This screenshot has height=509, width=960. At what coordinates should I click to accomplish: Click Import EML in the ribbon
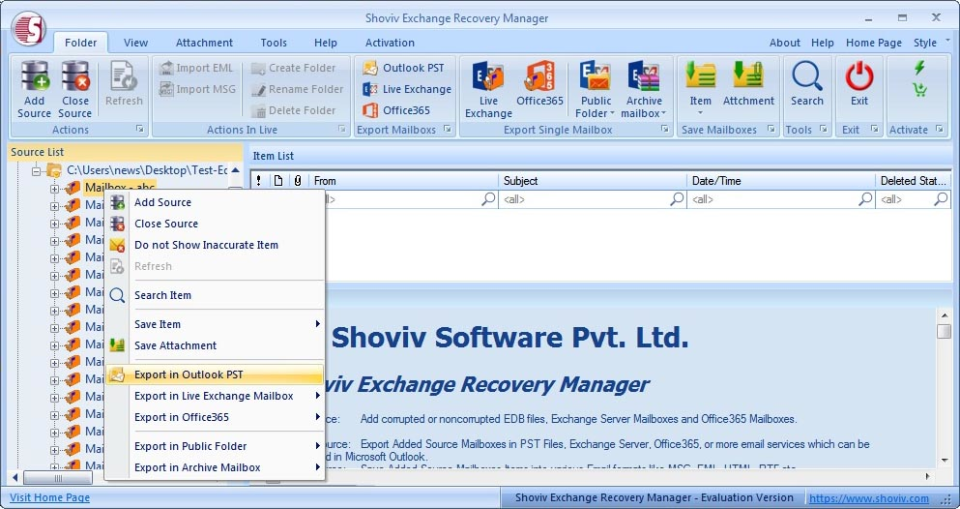click(x=197, y=68)
